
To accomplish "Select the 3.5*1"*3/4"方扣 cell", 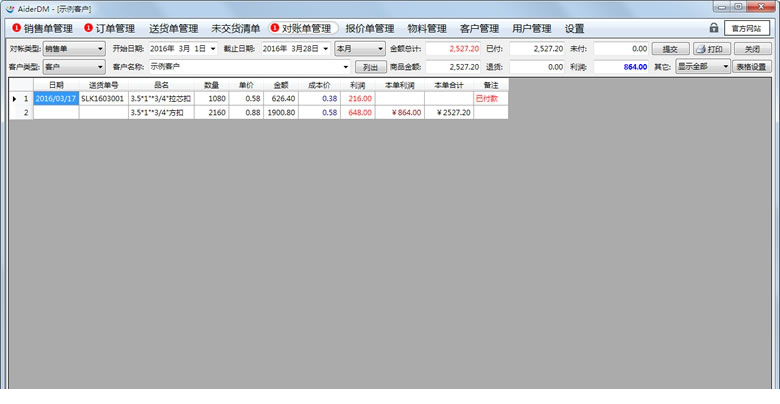I will pyautogui.click(x=161, y=112).
